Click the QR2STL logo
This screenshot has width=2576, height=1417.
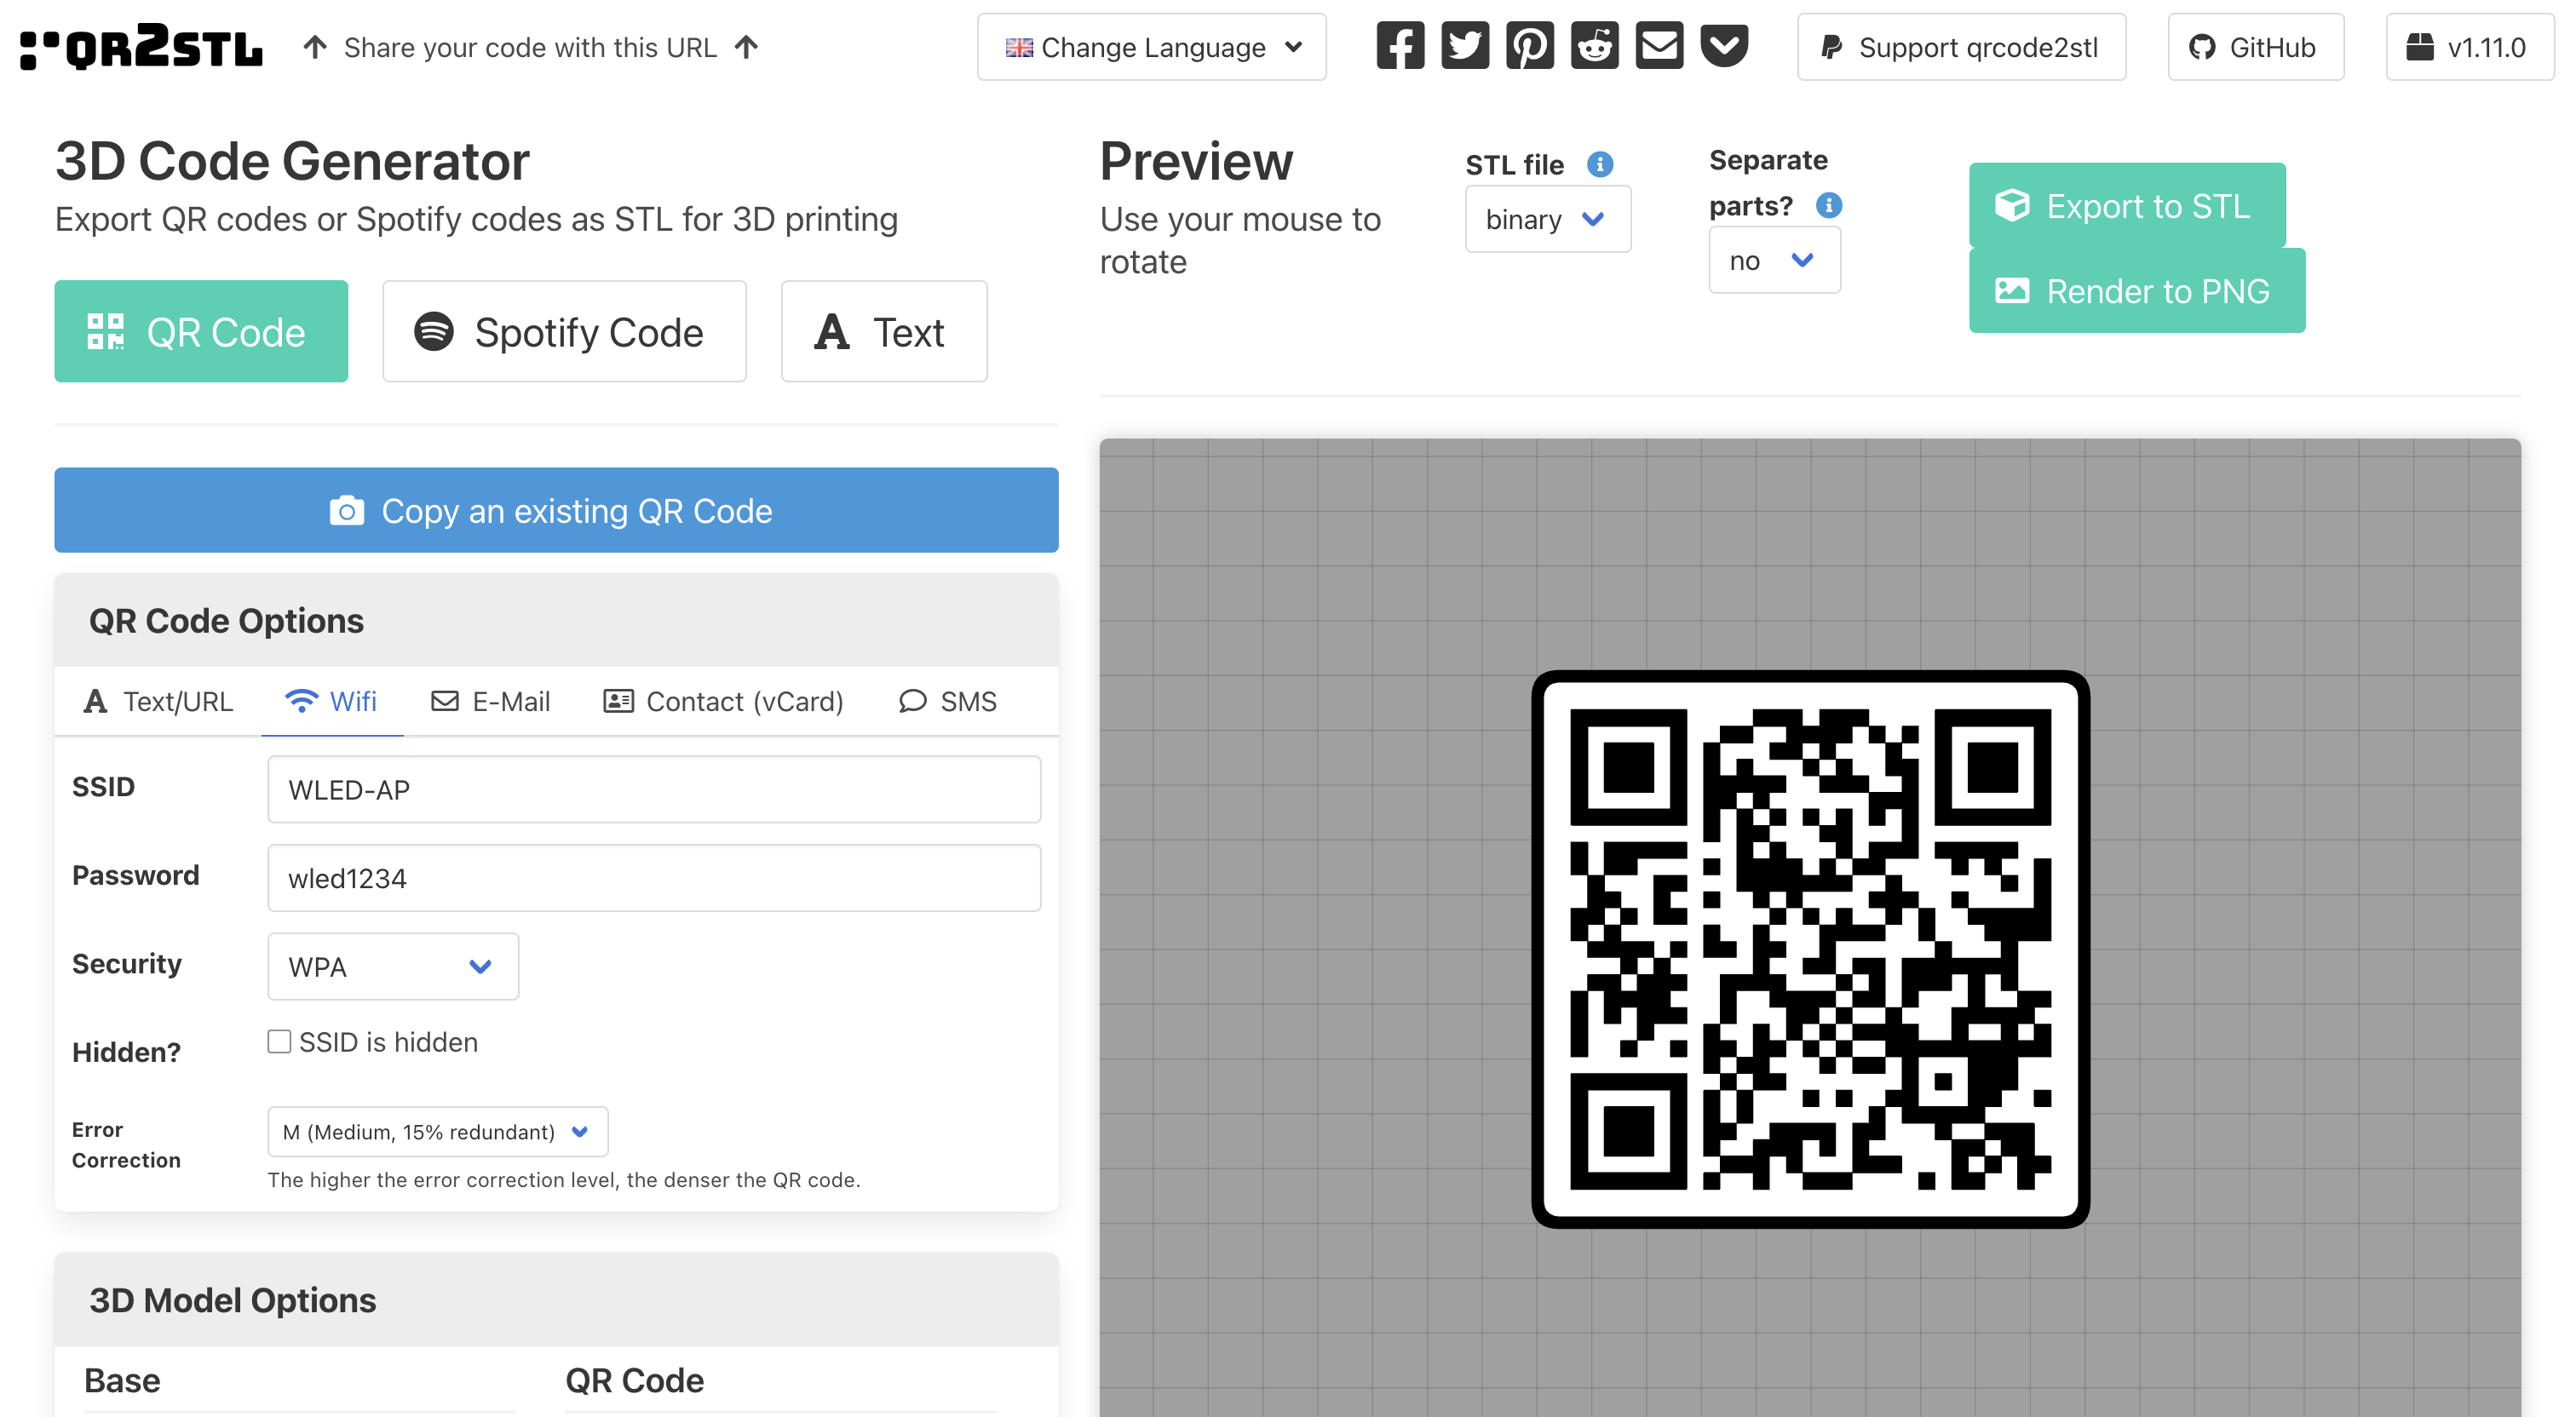click(141, 47)
